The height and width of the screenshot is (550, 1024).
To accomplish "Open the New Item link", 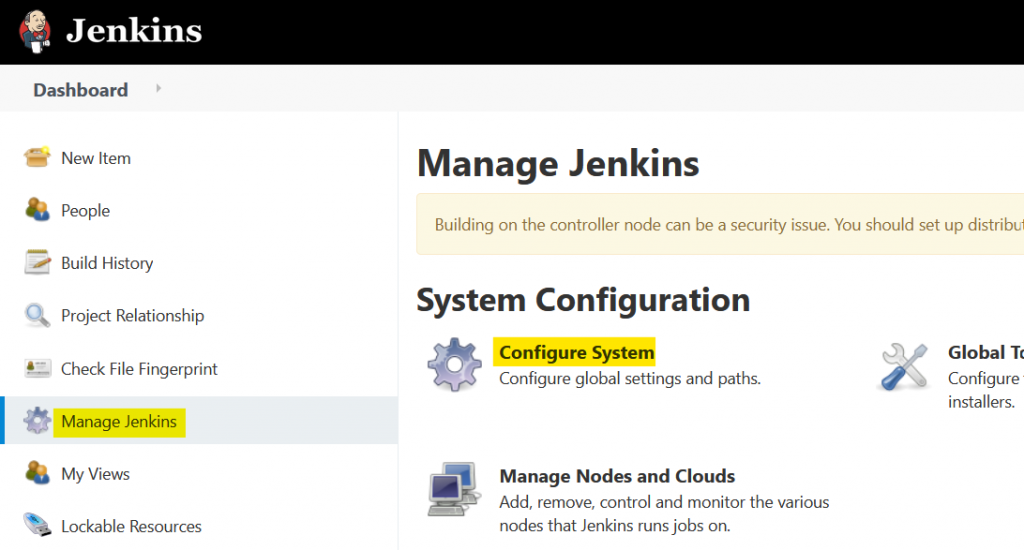I will click(96, 158).
